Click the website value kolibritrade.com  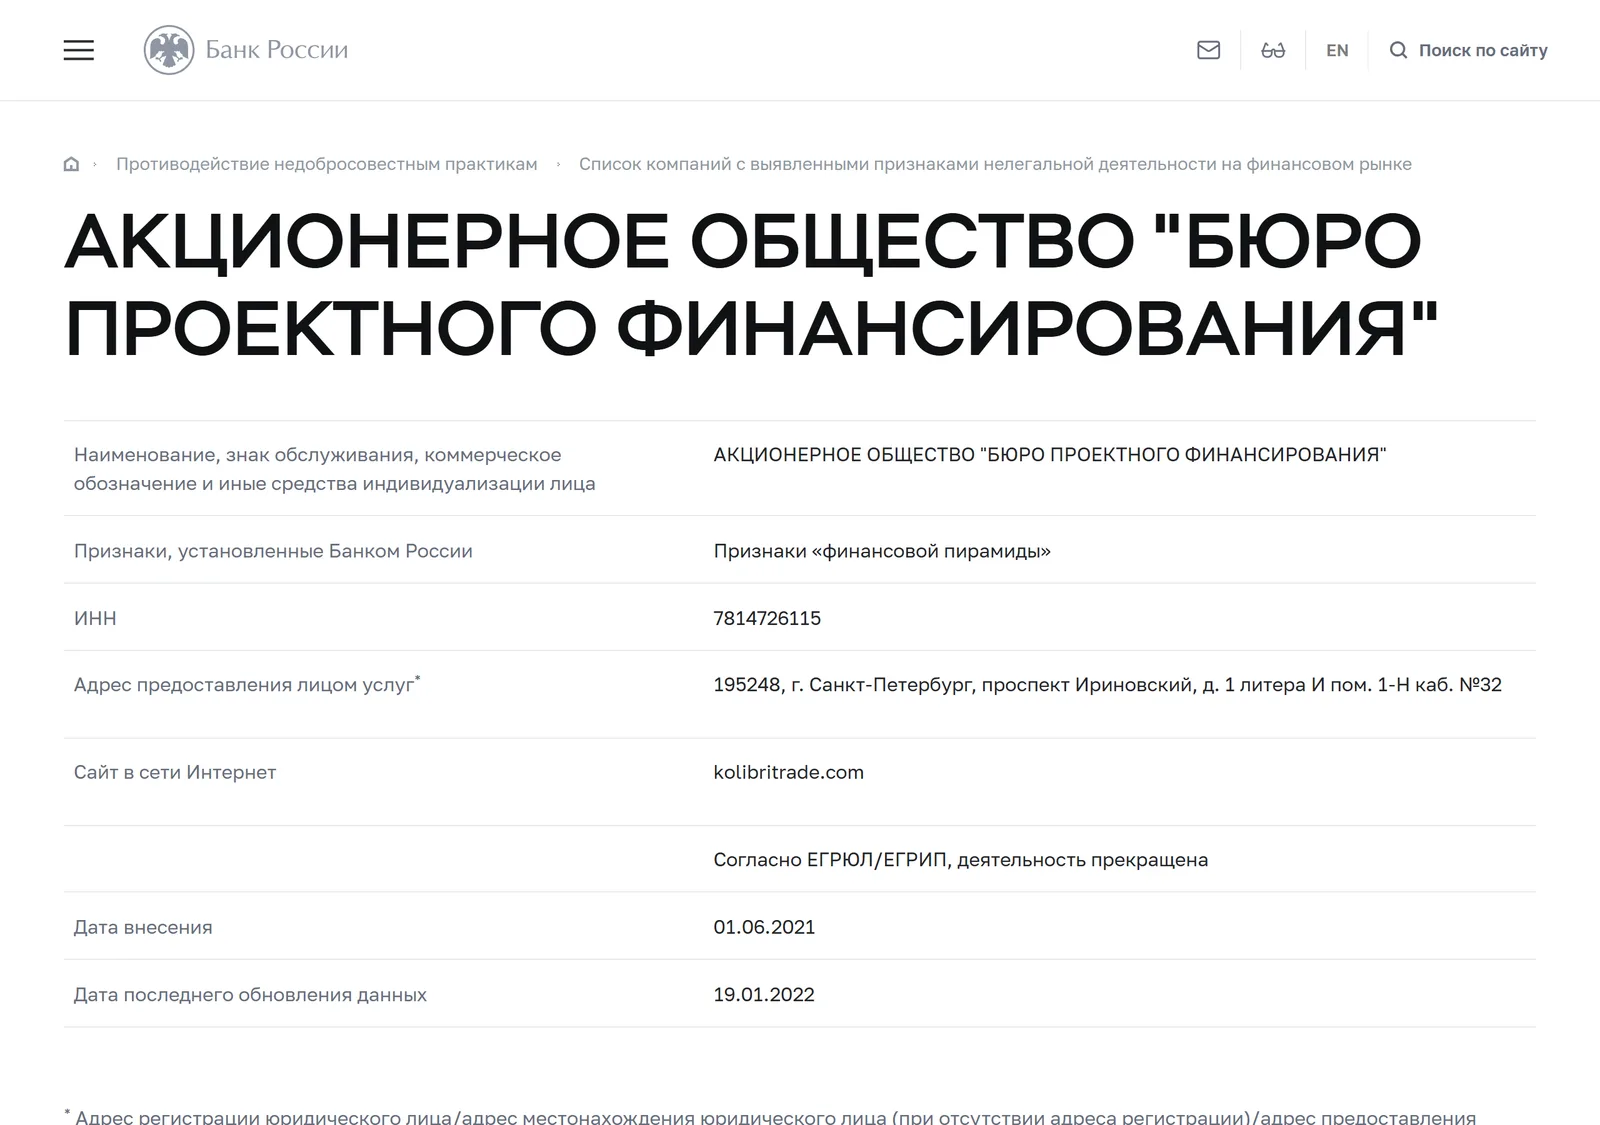(788, 772)
